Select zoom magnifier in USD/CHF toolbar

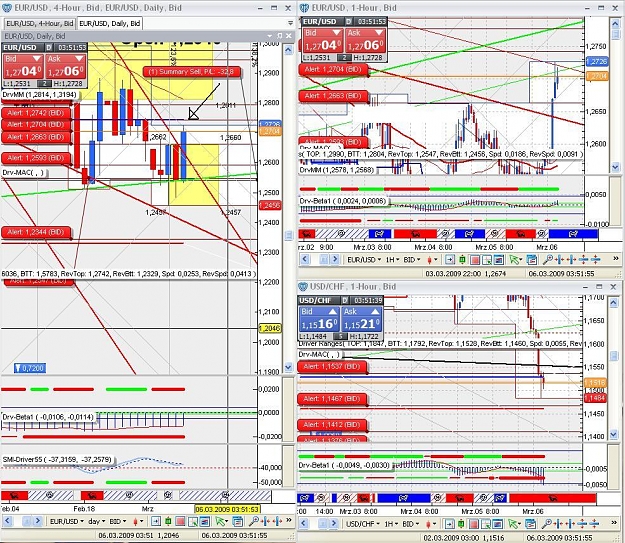(x=546, y=524)
